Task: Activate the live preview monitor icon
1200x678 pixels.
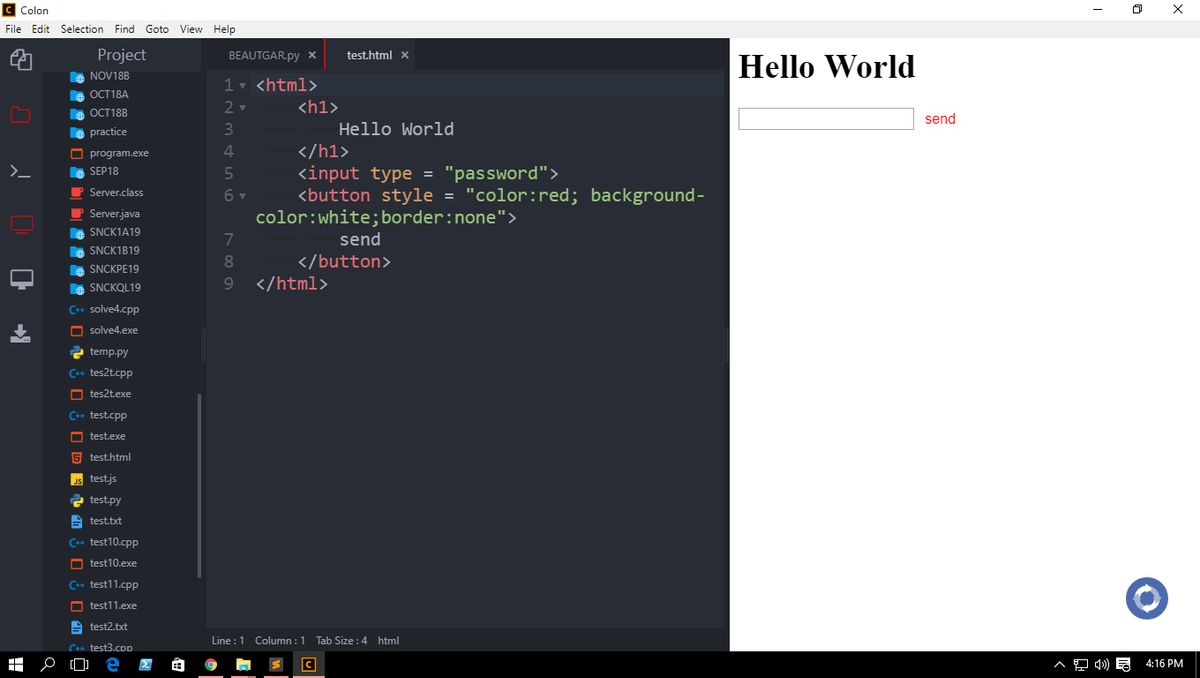Action: coord(20,224)
